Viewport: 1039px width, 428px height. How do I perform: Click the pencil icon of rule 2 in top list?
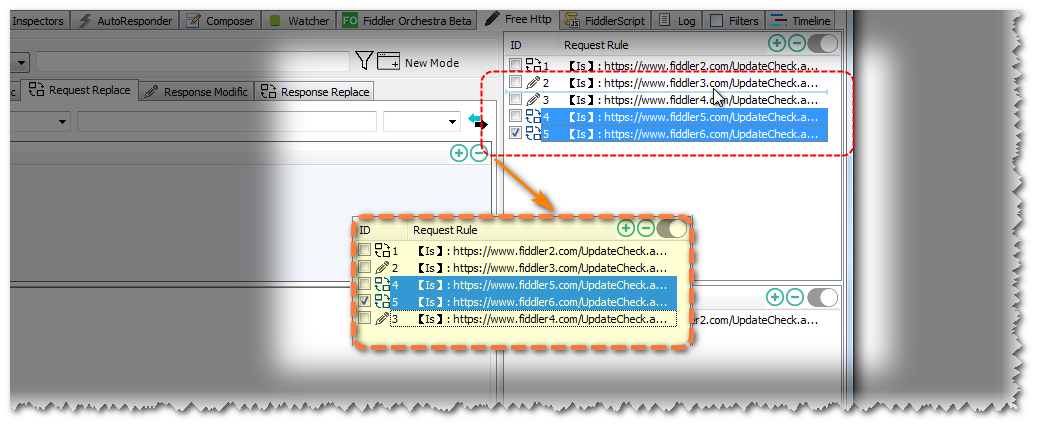click(533, 83)
